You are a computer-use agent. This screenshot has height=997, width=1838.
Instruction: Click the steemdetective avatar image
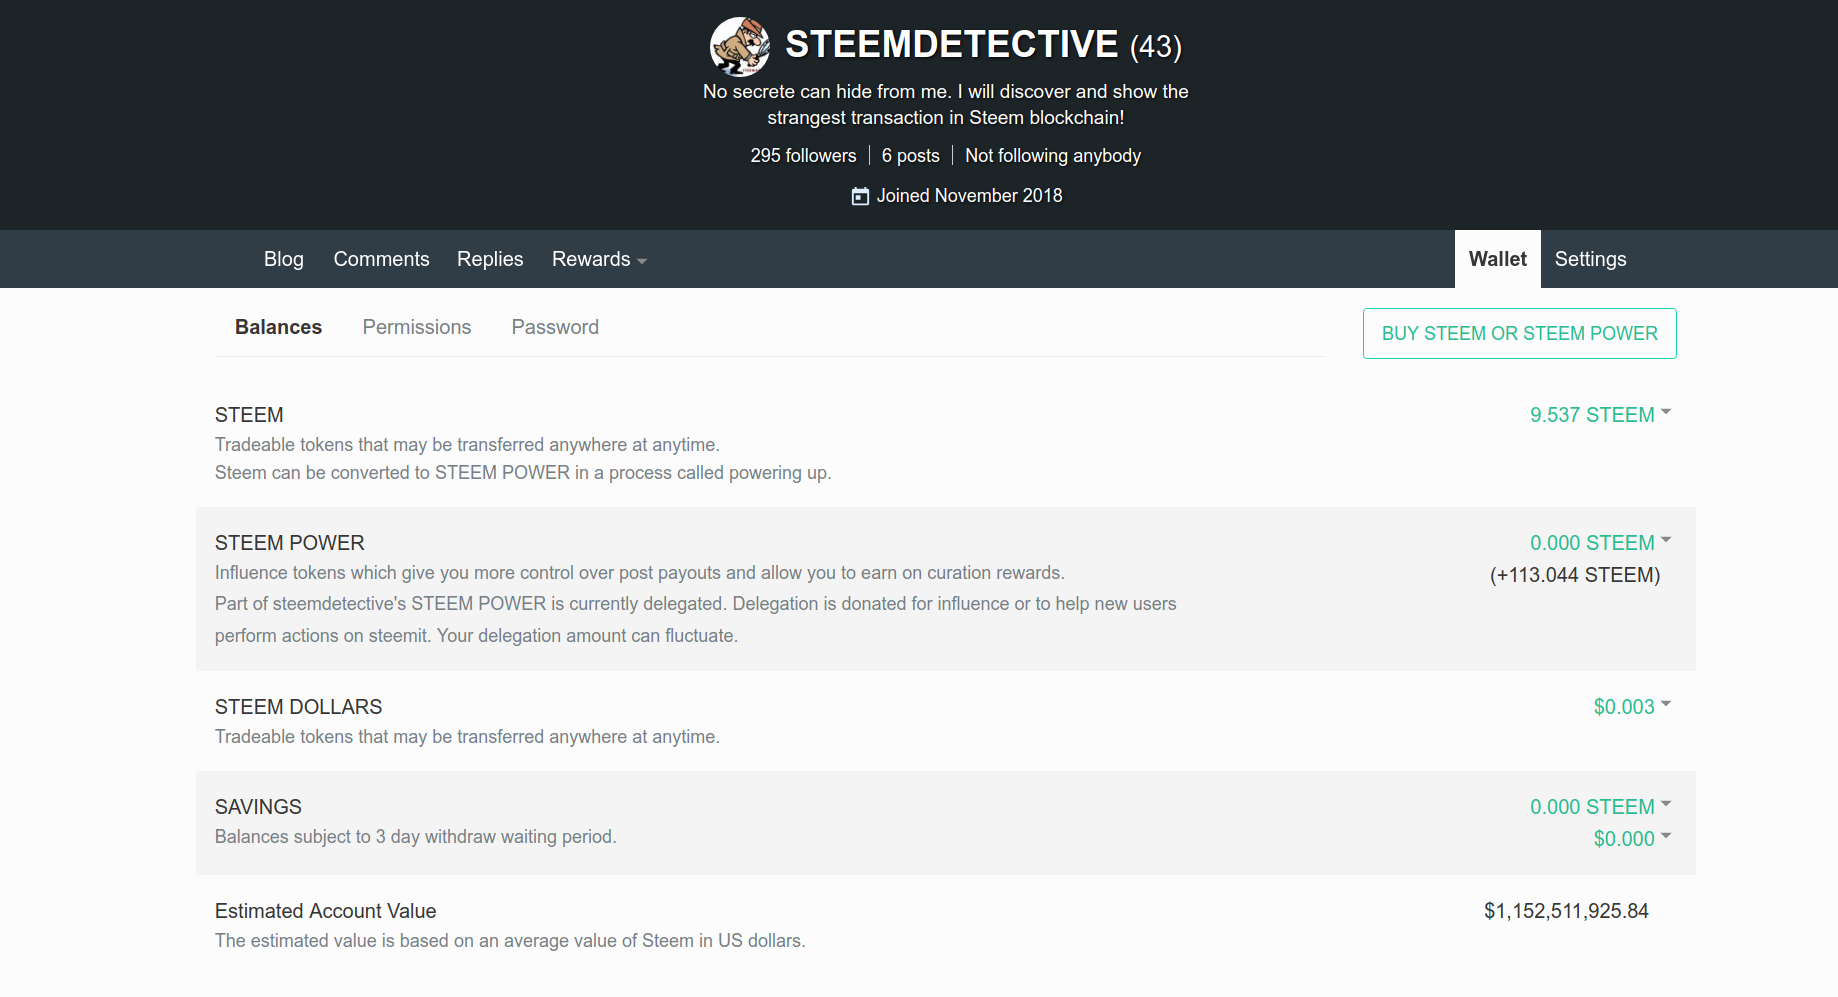point(740,46)
